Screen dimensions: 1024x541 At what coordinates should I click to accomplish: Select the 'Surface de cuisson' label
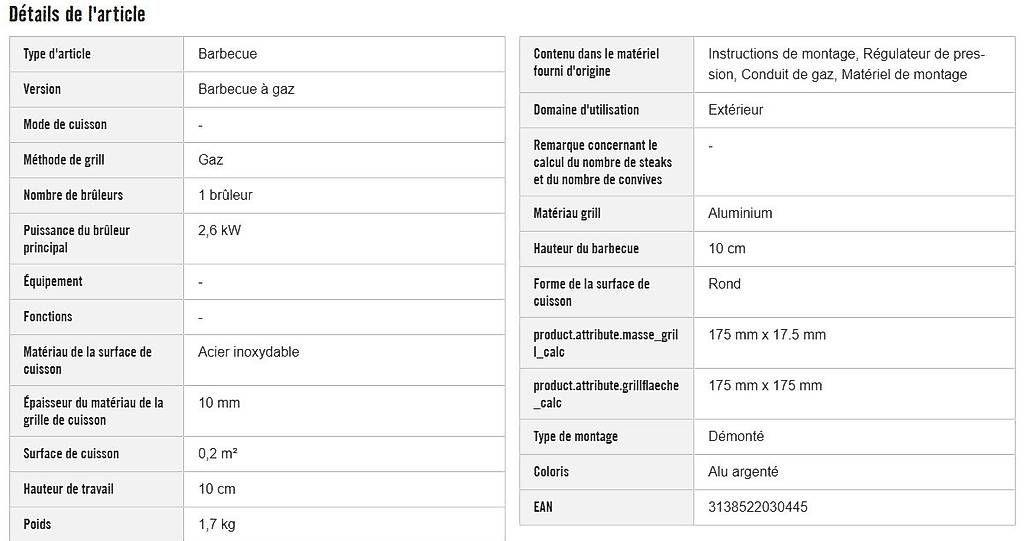(71, 454)
